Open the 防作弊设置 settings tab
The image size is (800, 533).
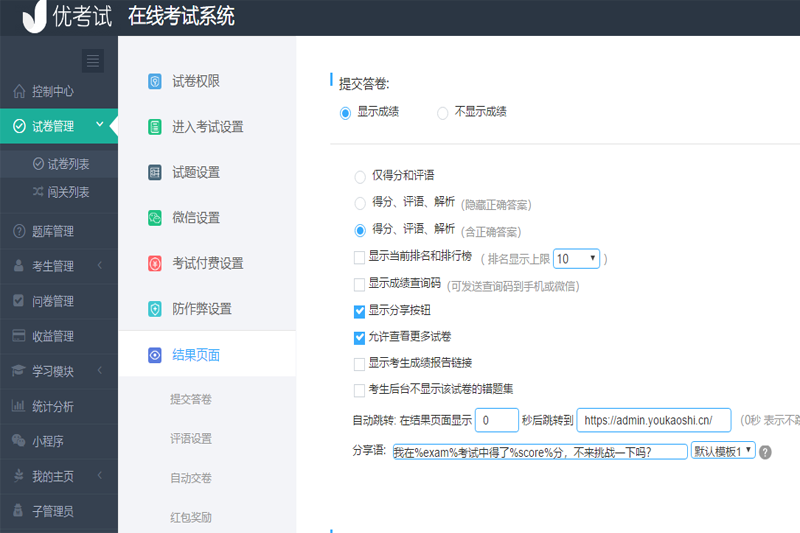tap(207, 309)
